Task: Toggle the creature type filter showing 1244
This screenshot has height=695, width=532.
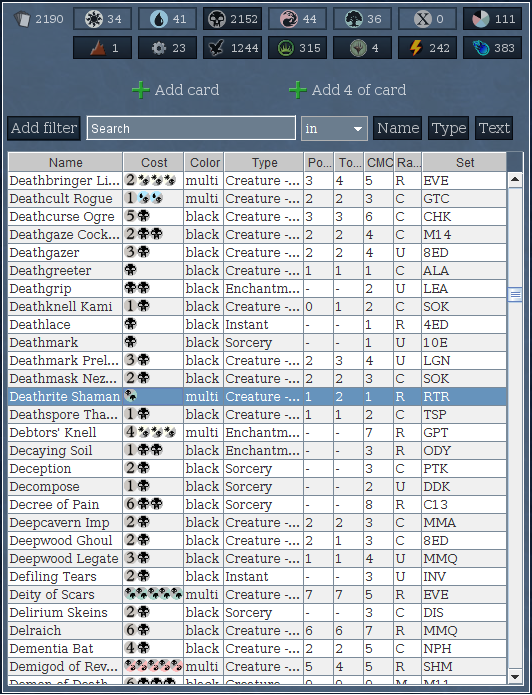Action: (x=232, y=48)
